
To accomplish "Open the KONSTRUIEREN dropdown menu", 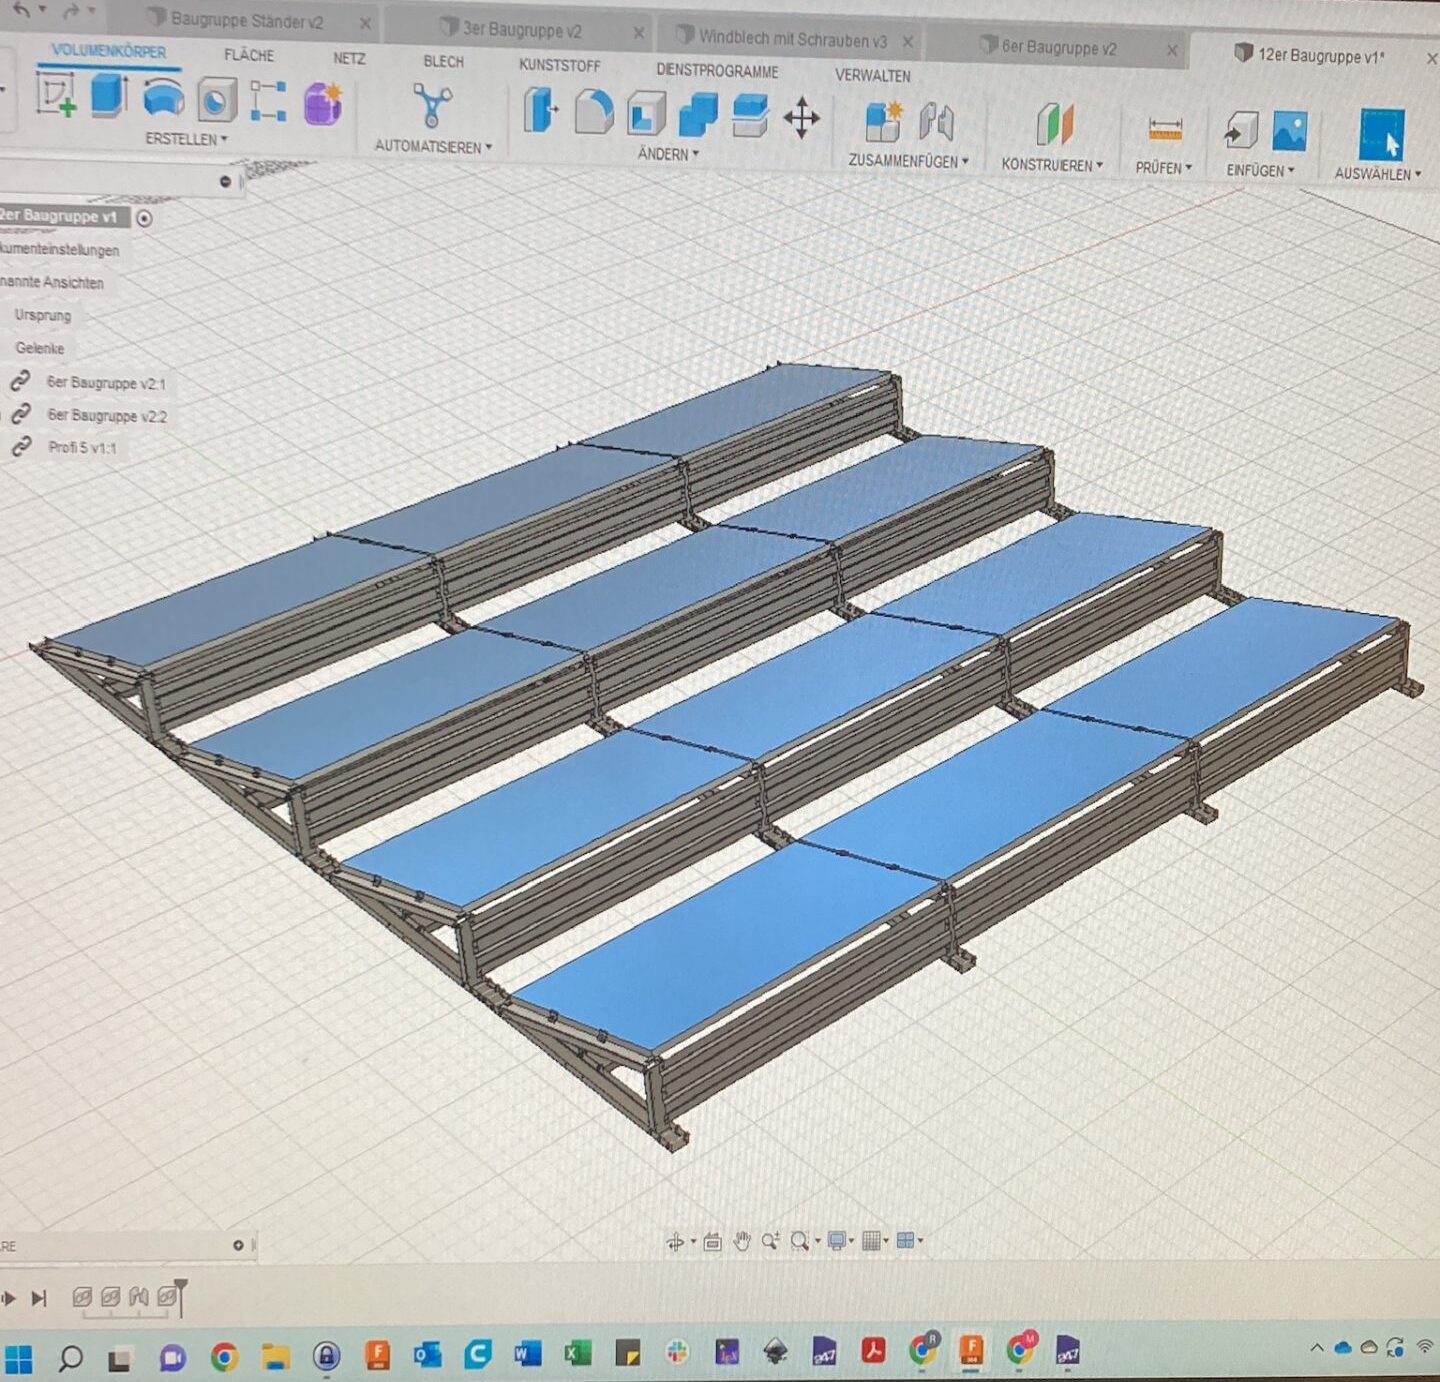I will click(1052, 165).
